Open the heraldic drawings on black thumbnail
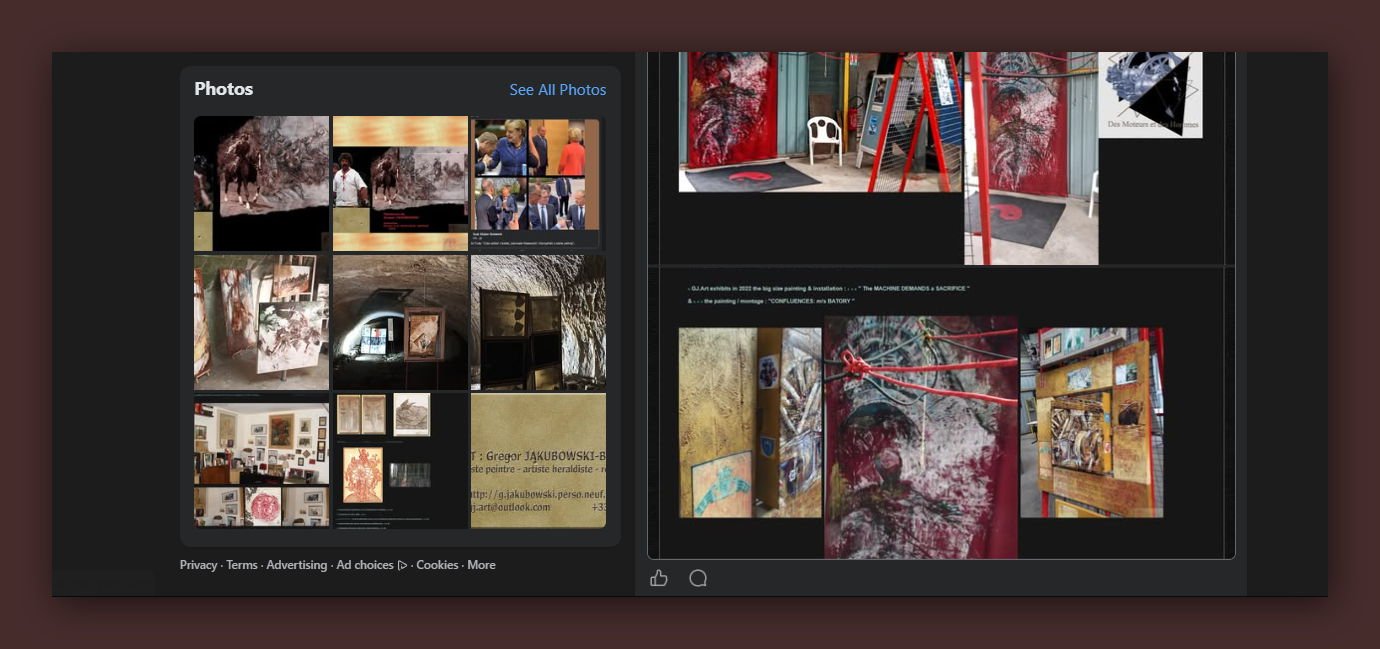 (x=400, y=460)
